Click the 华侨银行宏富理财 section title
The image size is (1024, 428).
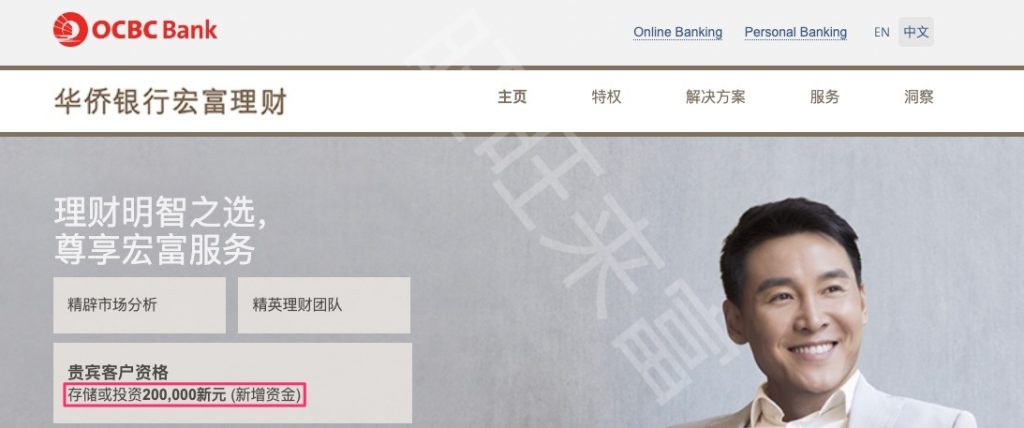170,101
